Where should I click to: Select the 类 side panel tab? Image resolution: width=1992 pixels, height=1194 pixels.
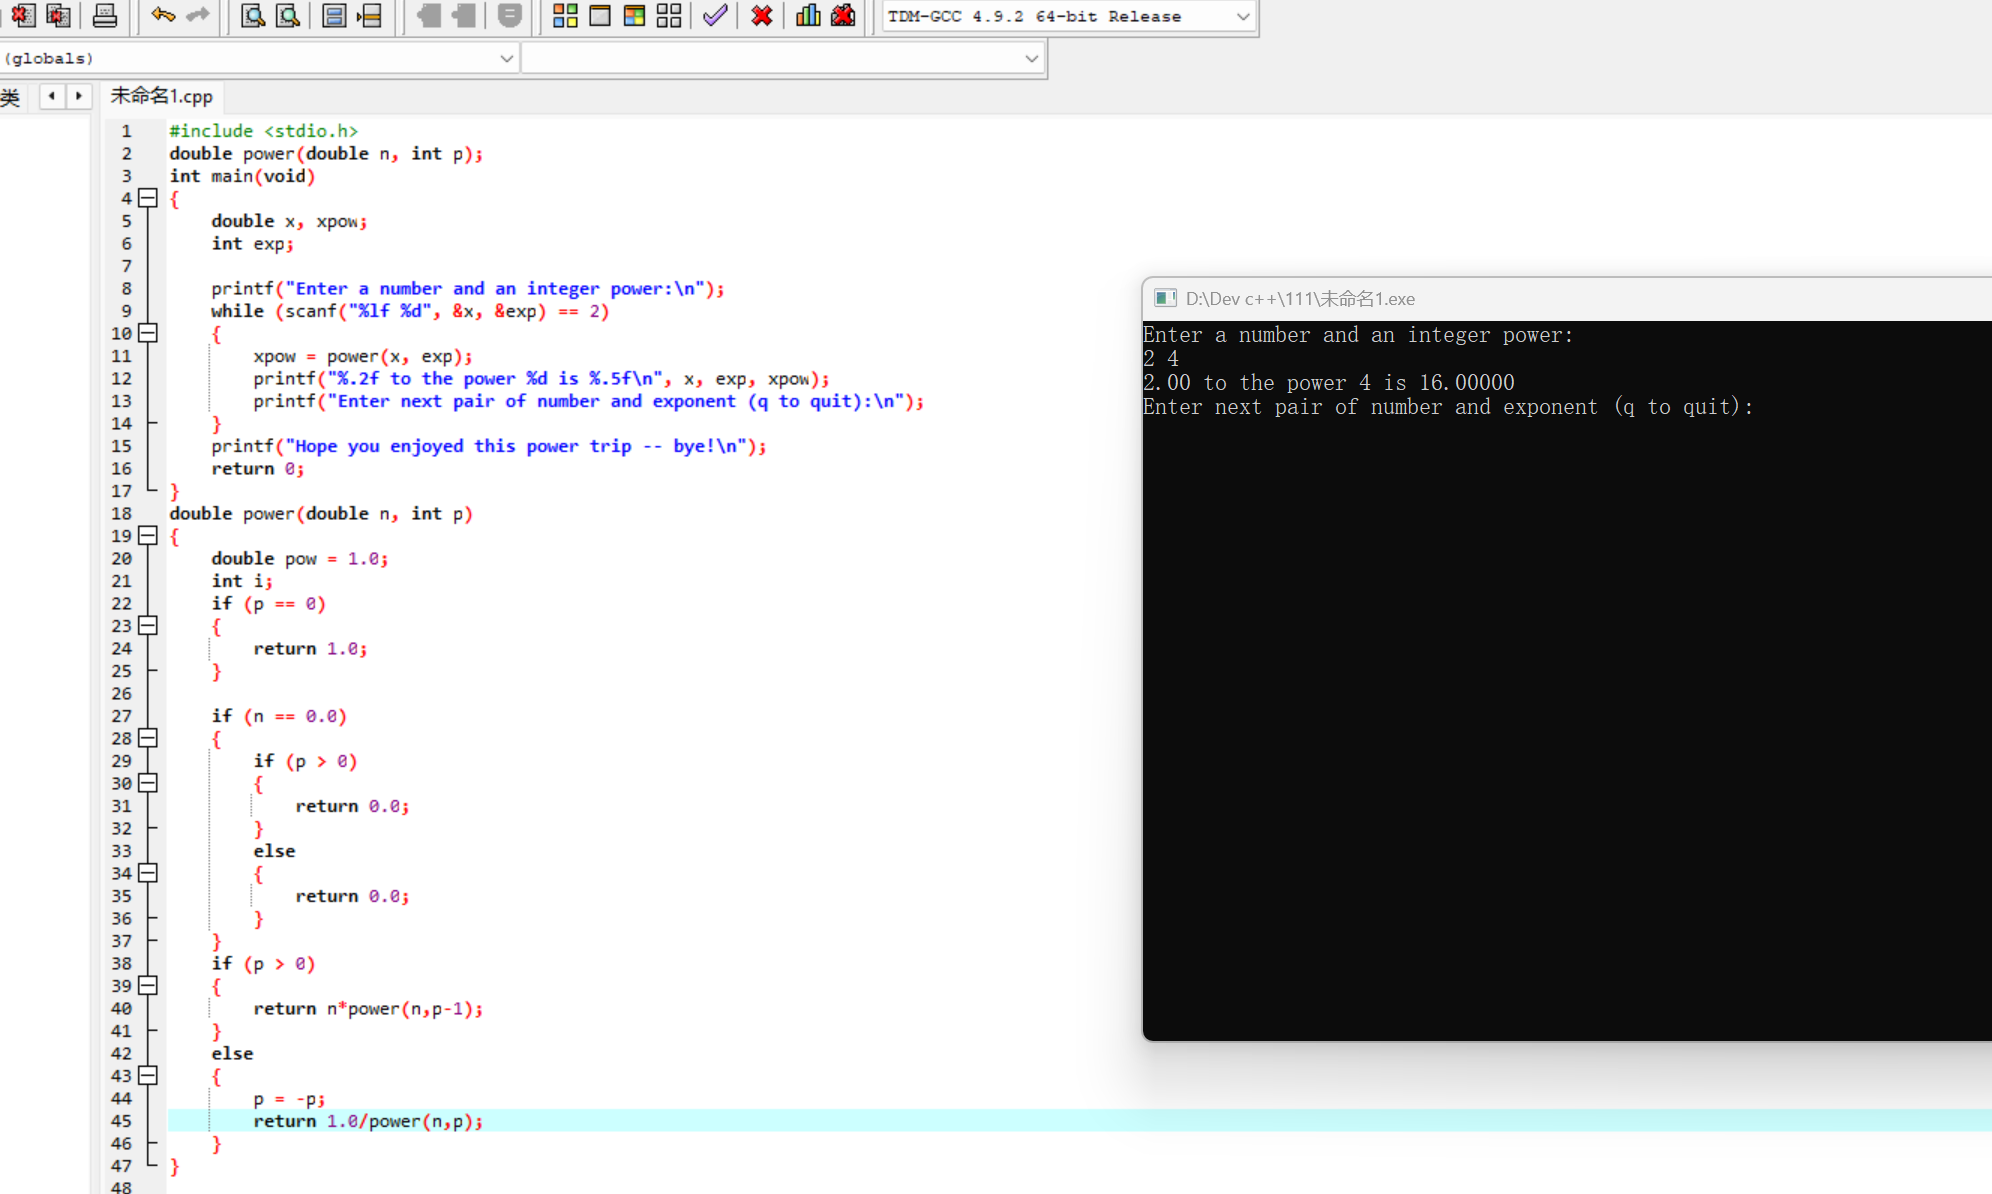(10, 97)
